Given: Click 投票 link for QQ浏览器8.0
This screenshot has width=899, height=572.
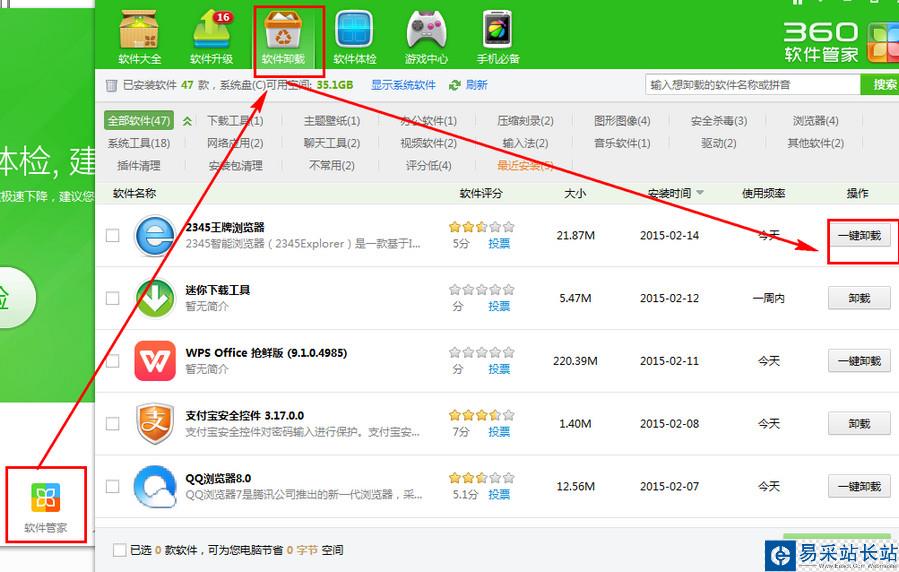Looking at the screenshot, I should (499, 494).
